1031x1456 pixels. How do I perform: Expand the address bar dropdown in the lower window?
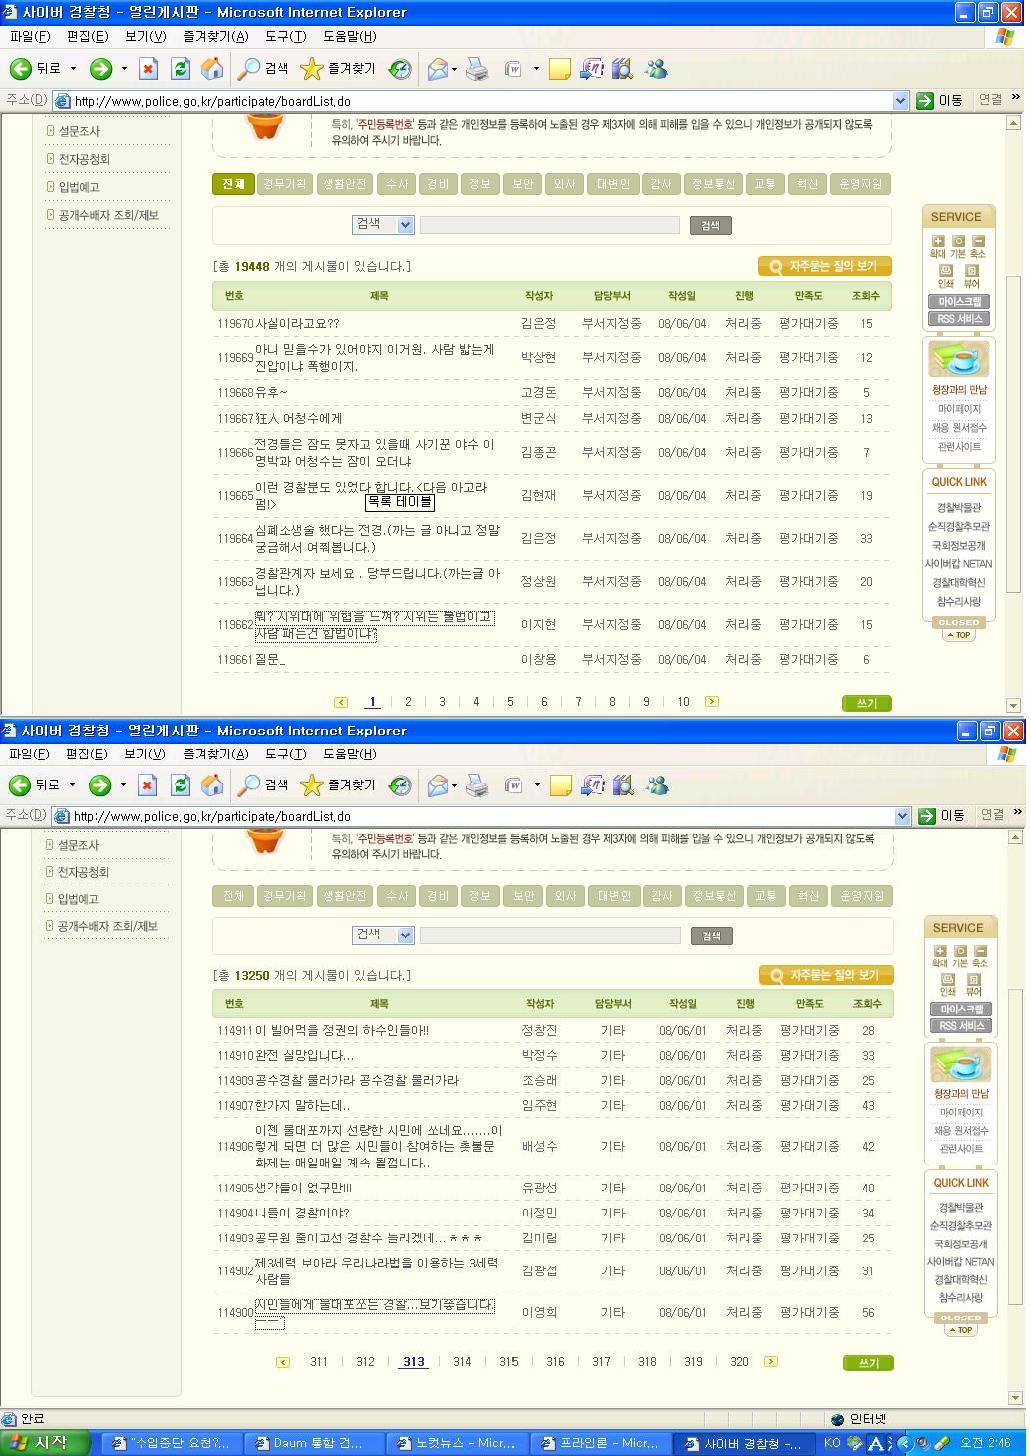tap(900, 816)
